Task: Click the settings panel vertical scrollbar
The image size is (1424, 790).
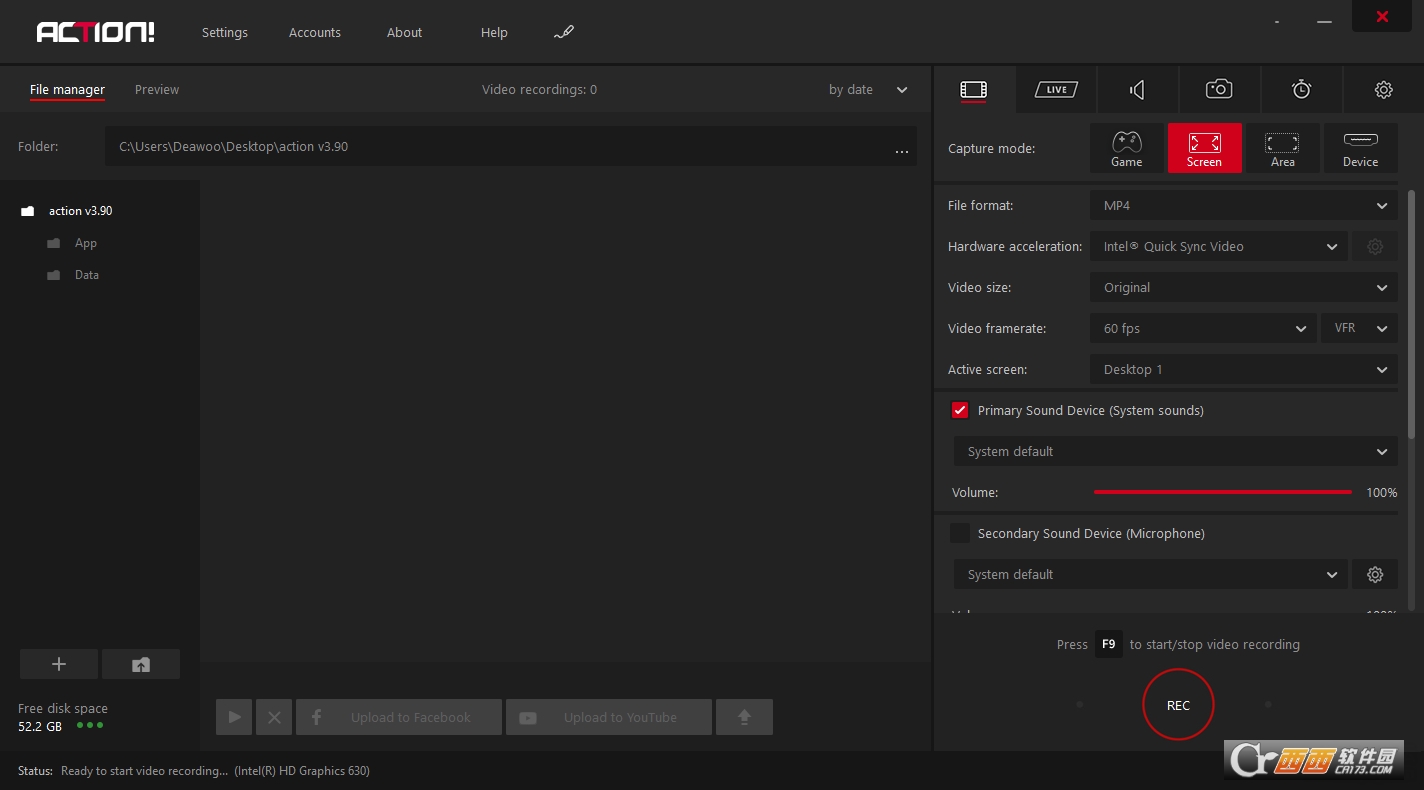Action: [1412, 314]
